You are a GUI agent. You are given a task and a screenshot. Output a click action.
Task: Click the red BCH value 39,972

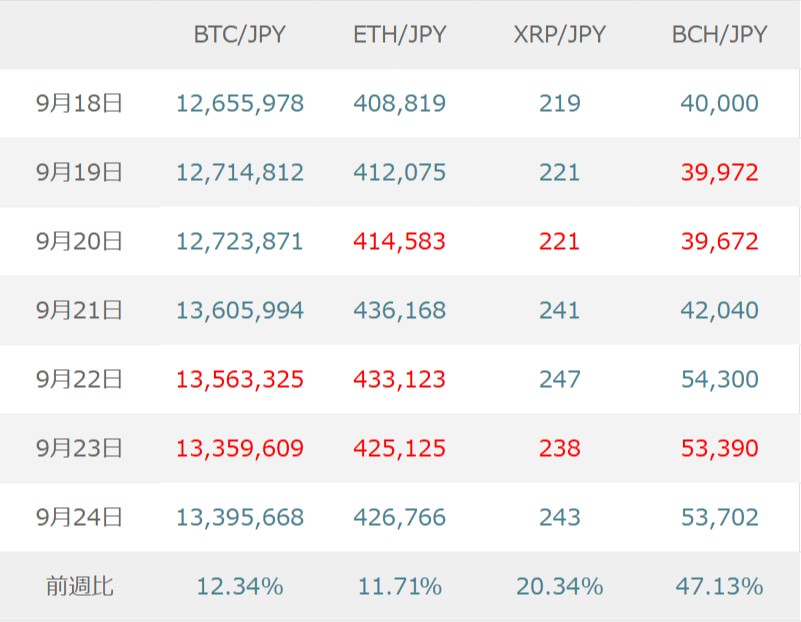pos(719,172)
